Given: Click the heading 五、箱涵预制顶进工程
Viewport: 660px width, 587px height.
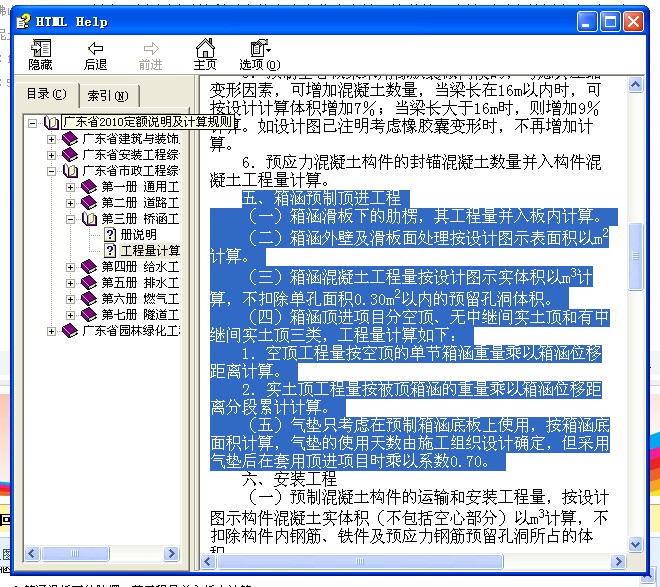Looking at the screenshot, I should pyautogui.click(x=321, y=197).
